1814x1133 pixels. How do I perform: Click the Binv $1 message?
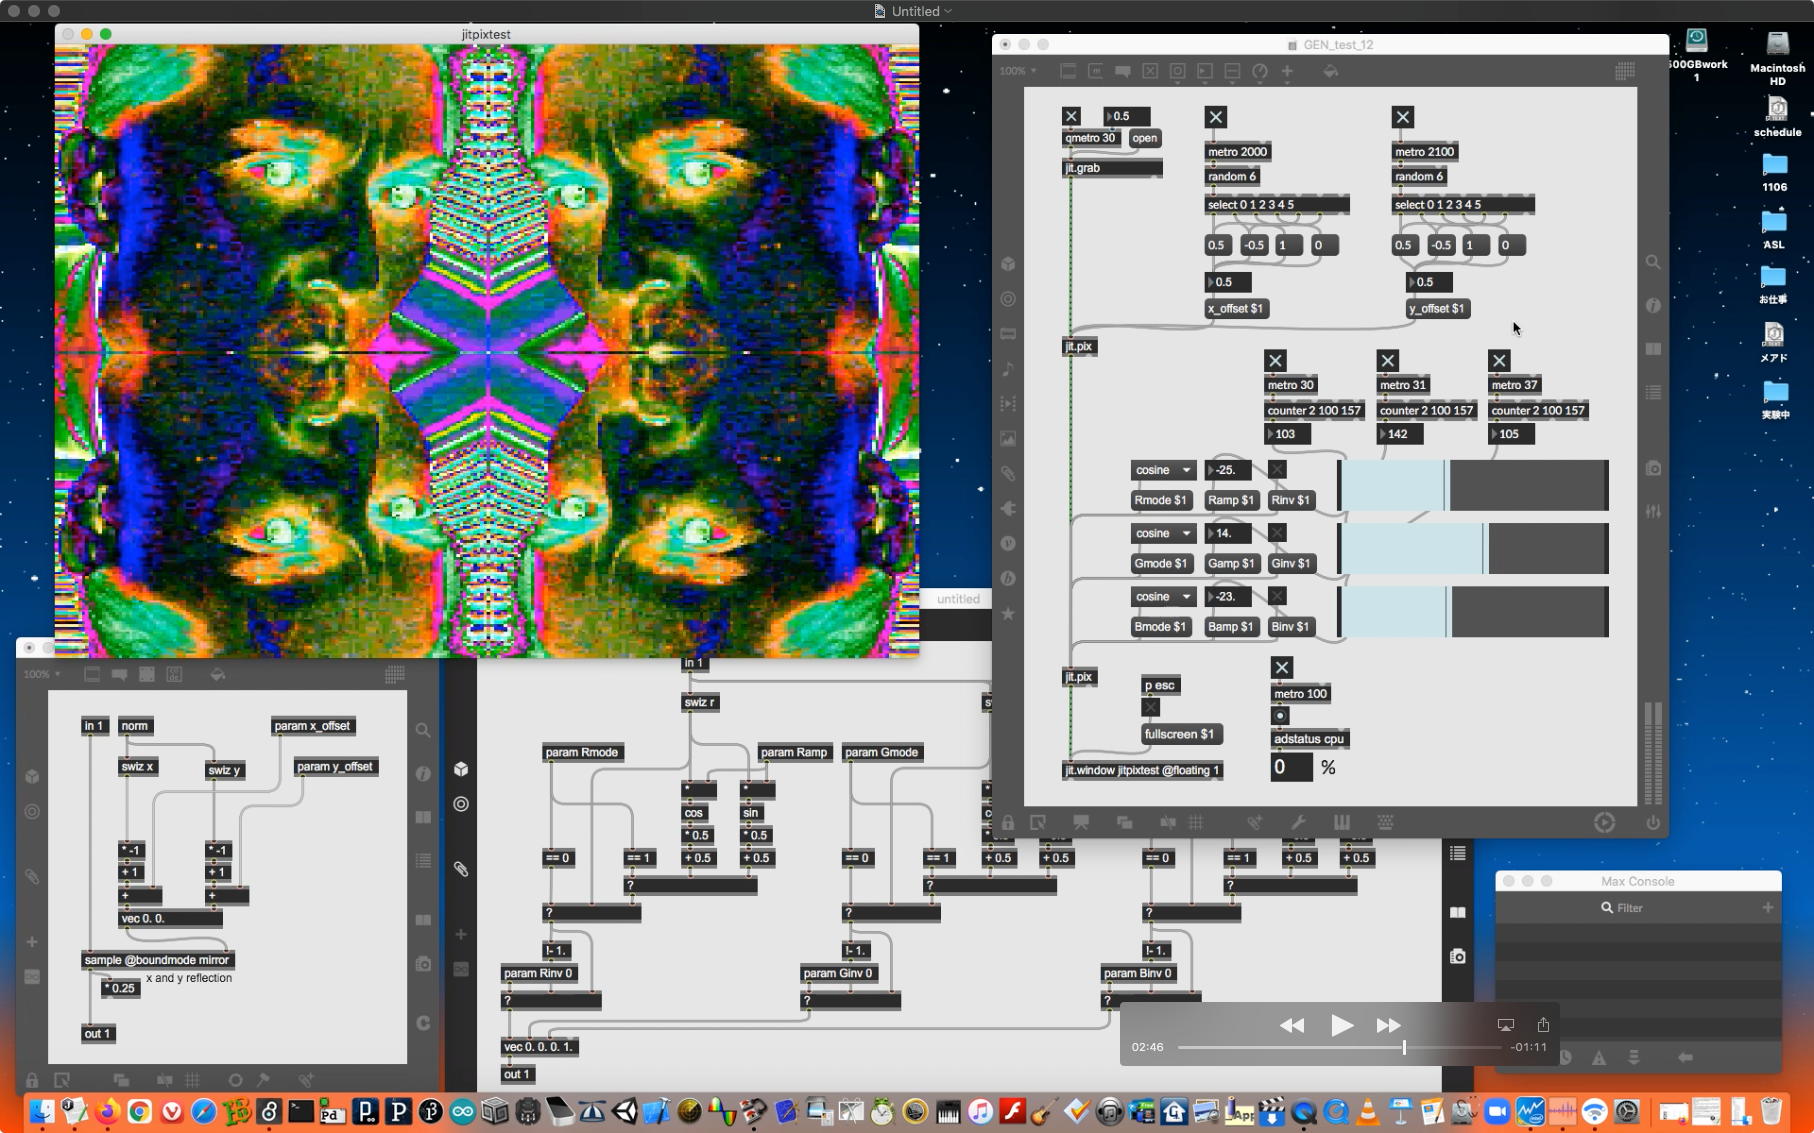tap(1290, 626)
